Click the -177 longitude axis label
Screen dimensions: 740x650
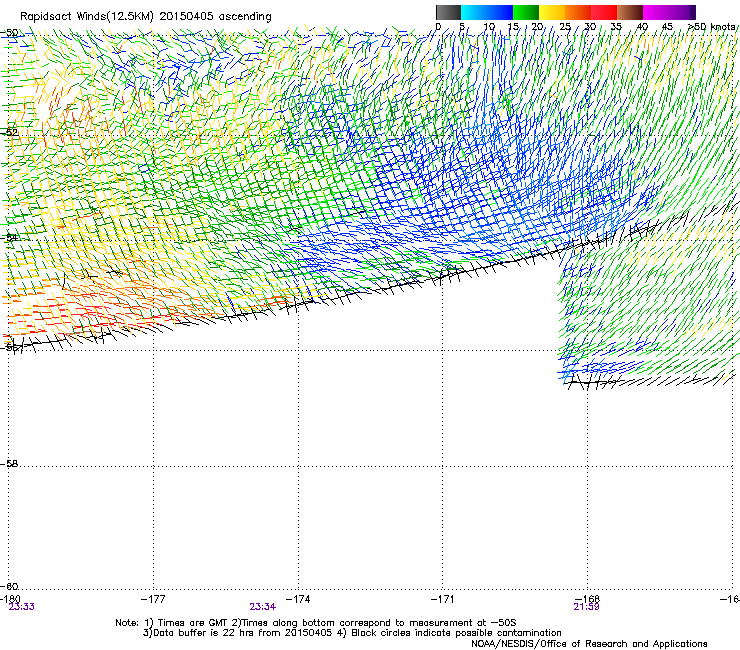click(x=153, y=599)
